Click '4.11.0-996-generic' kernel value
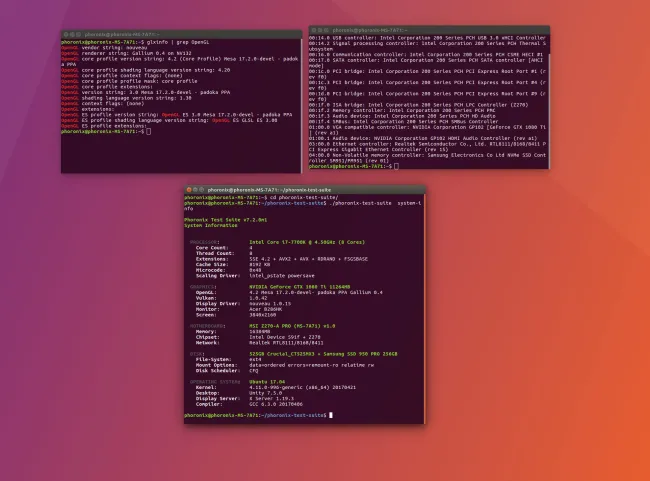Image resolution: width=650 pixels, height=481 pixels. [x=302, y=388]
